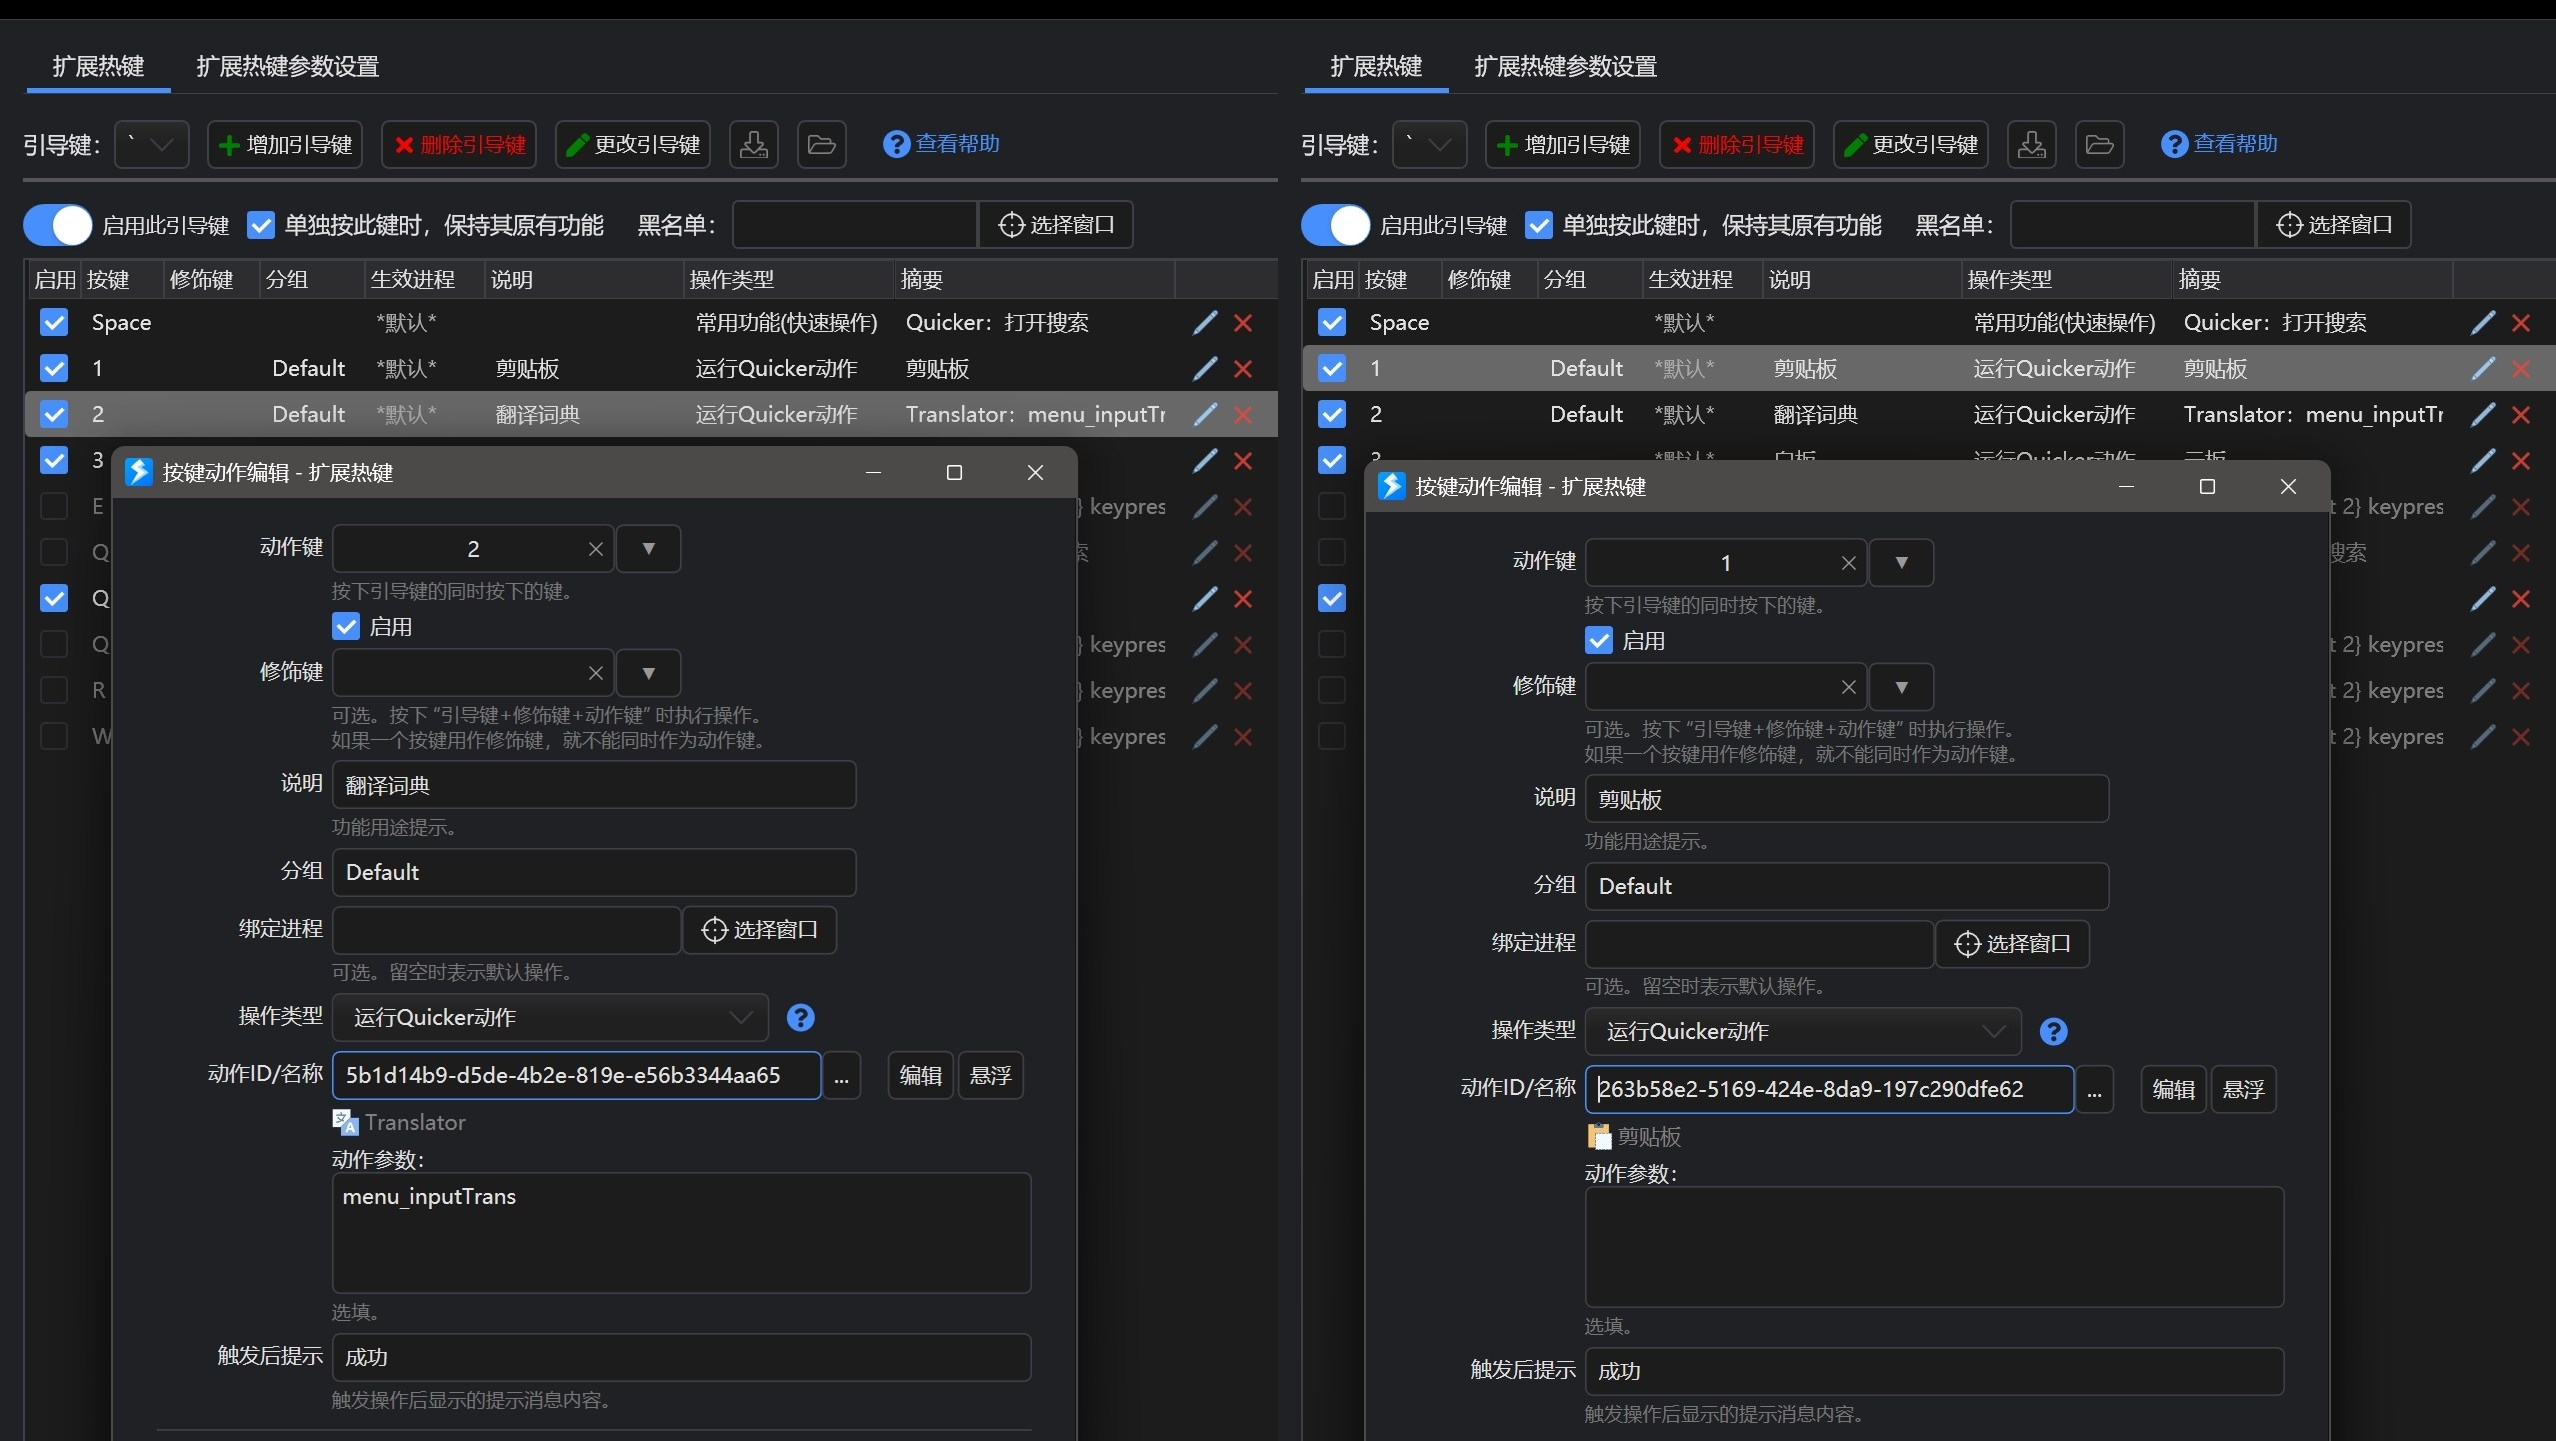Uncheck 启用 checkbox in right dialog
The image size is (2556, 1441).
[1599, 641]
